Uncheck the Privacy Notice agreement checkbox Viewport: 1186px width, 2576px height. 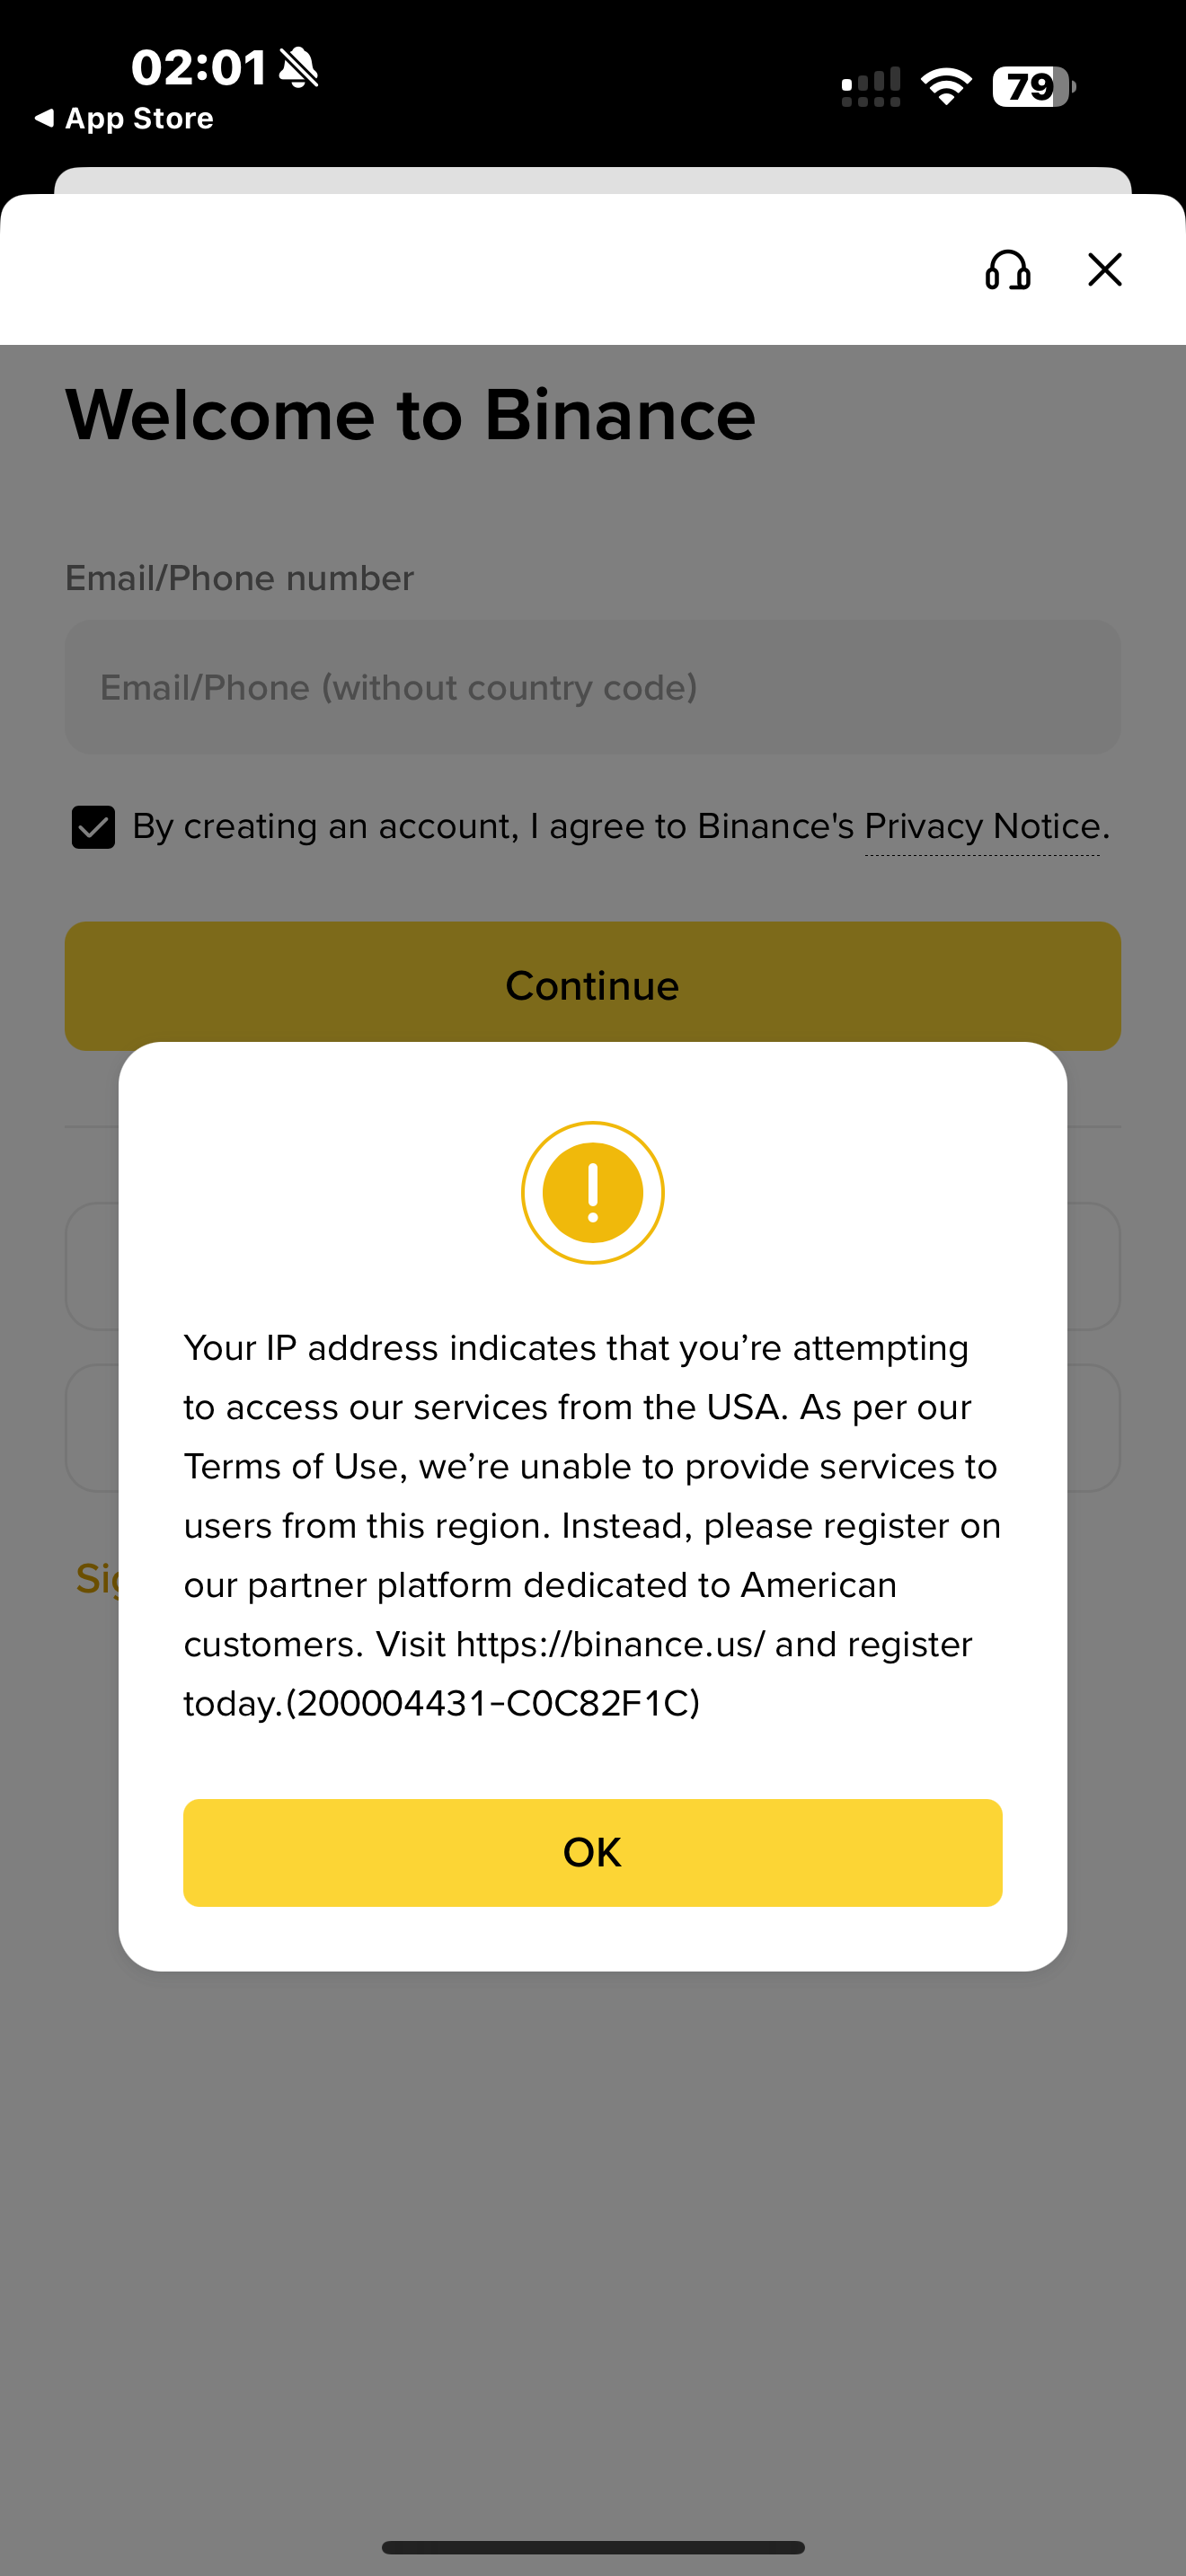93,827
